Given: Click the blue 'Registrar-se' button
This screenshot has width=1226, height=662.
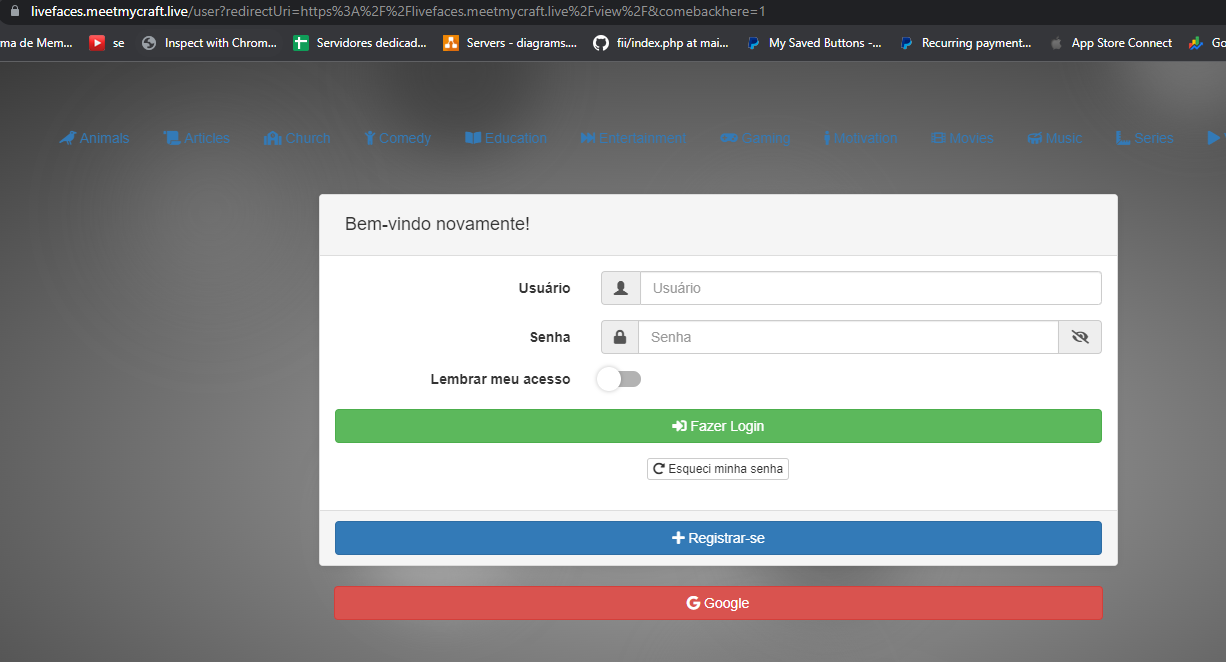Looking at the screenshot, I should click(x=718, y=538).
